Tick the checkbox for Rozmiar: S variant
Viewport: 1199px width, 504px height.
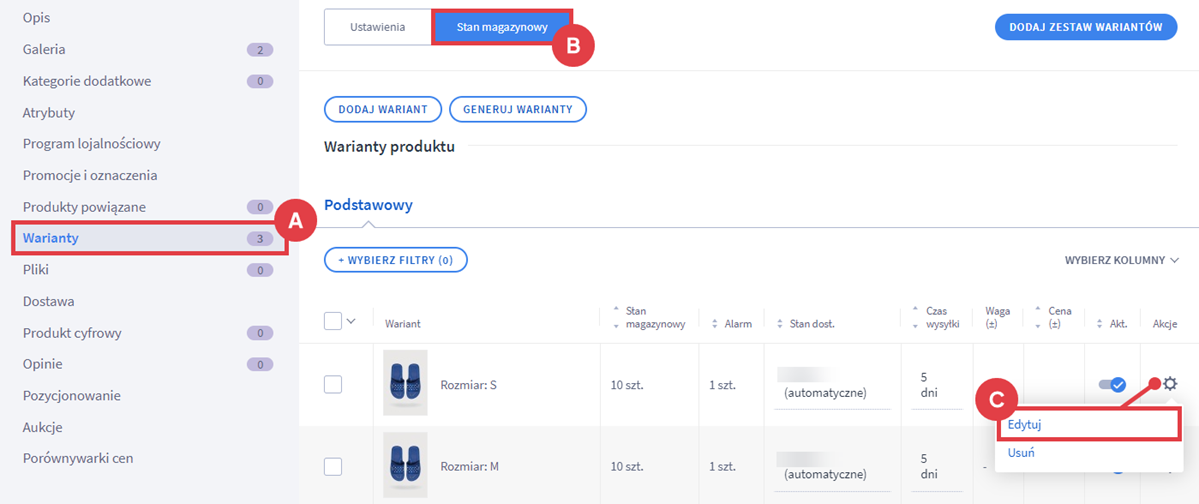click(333, 384)
